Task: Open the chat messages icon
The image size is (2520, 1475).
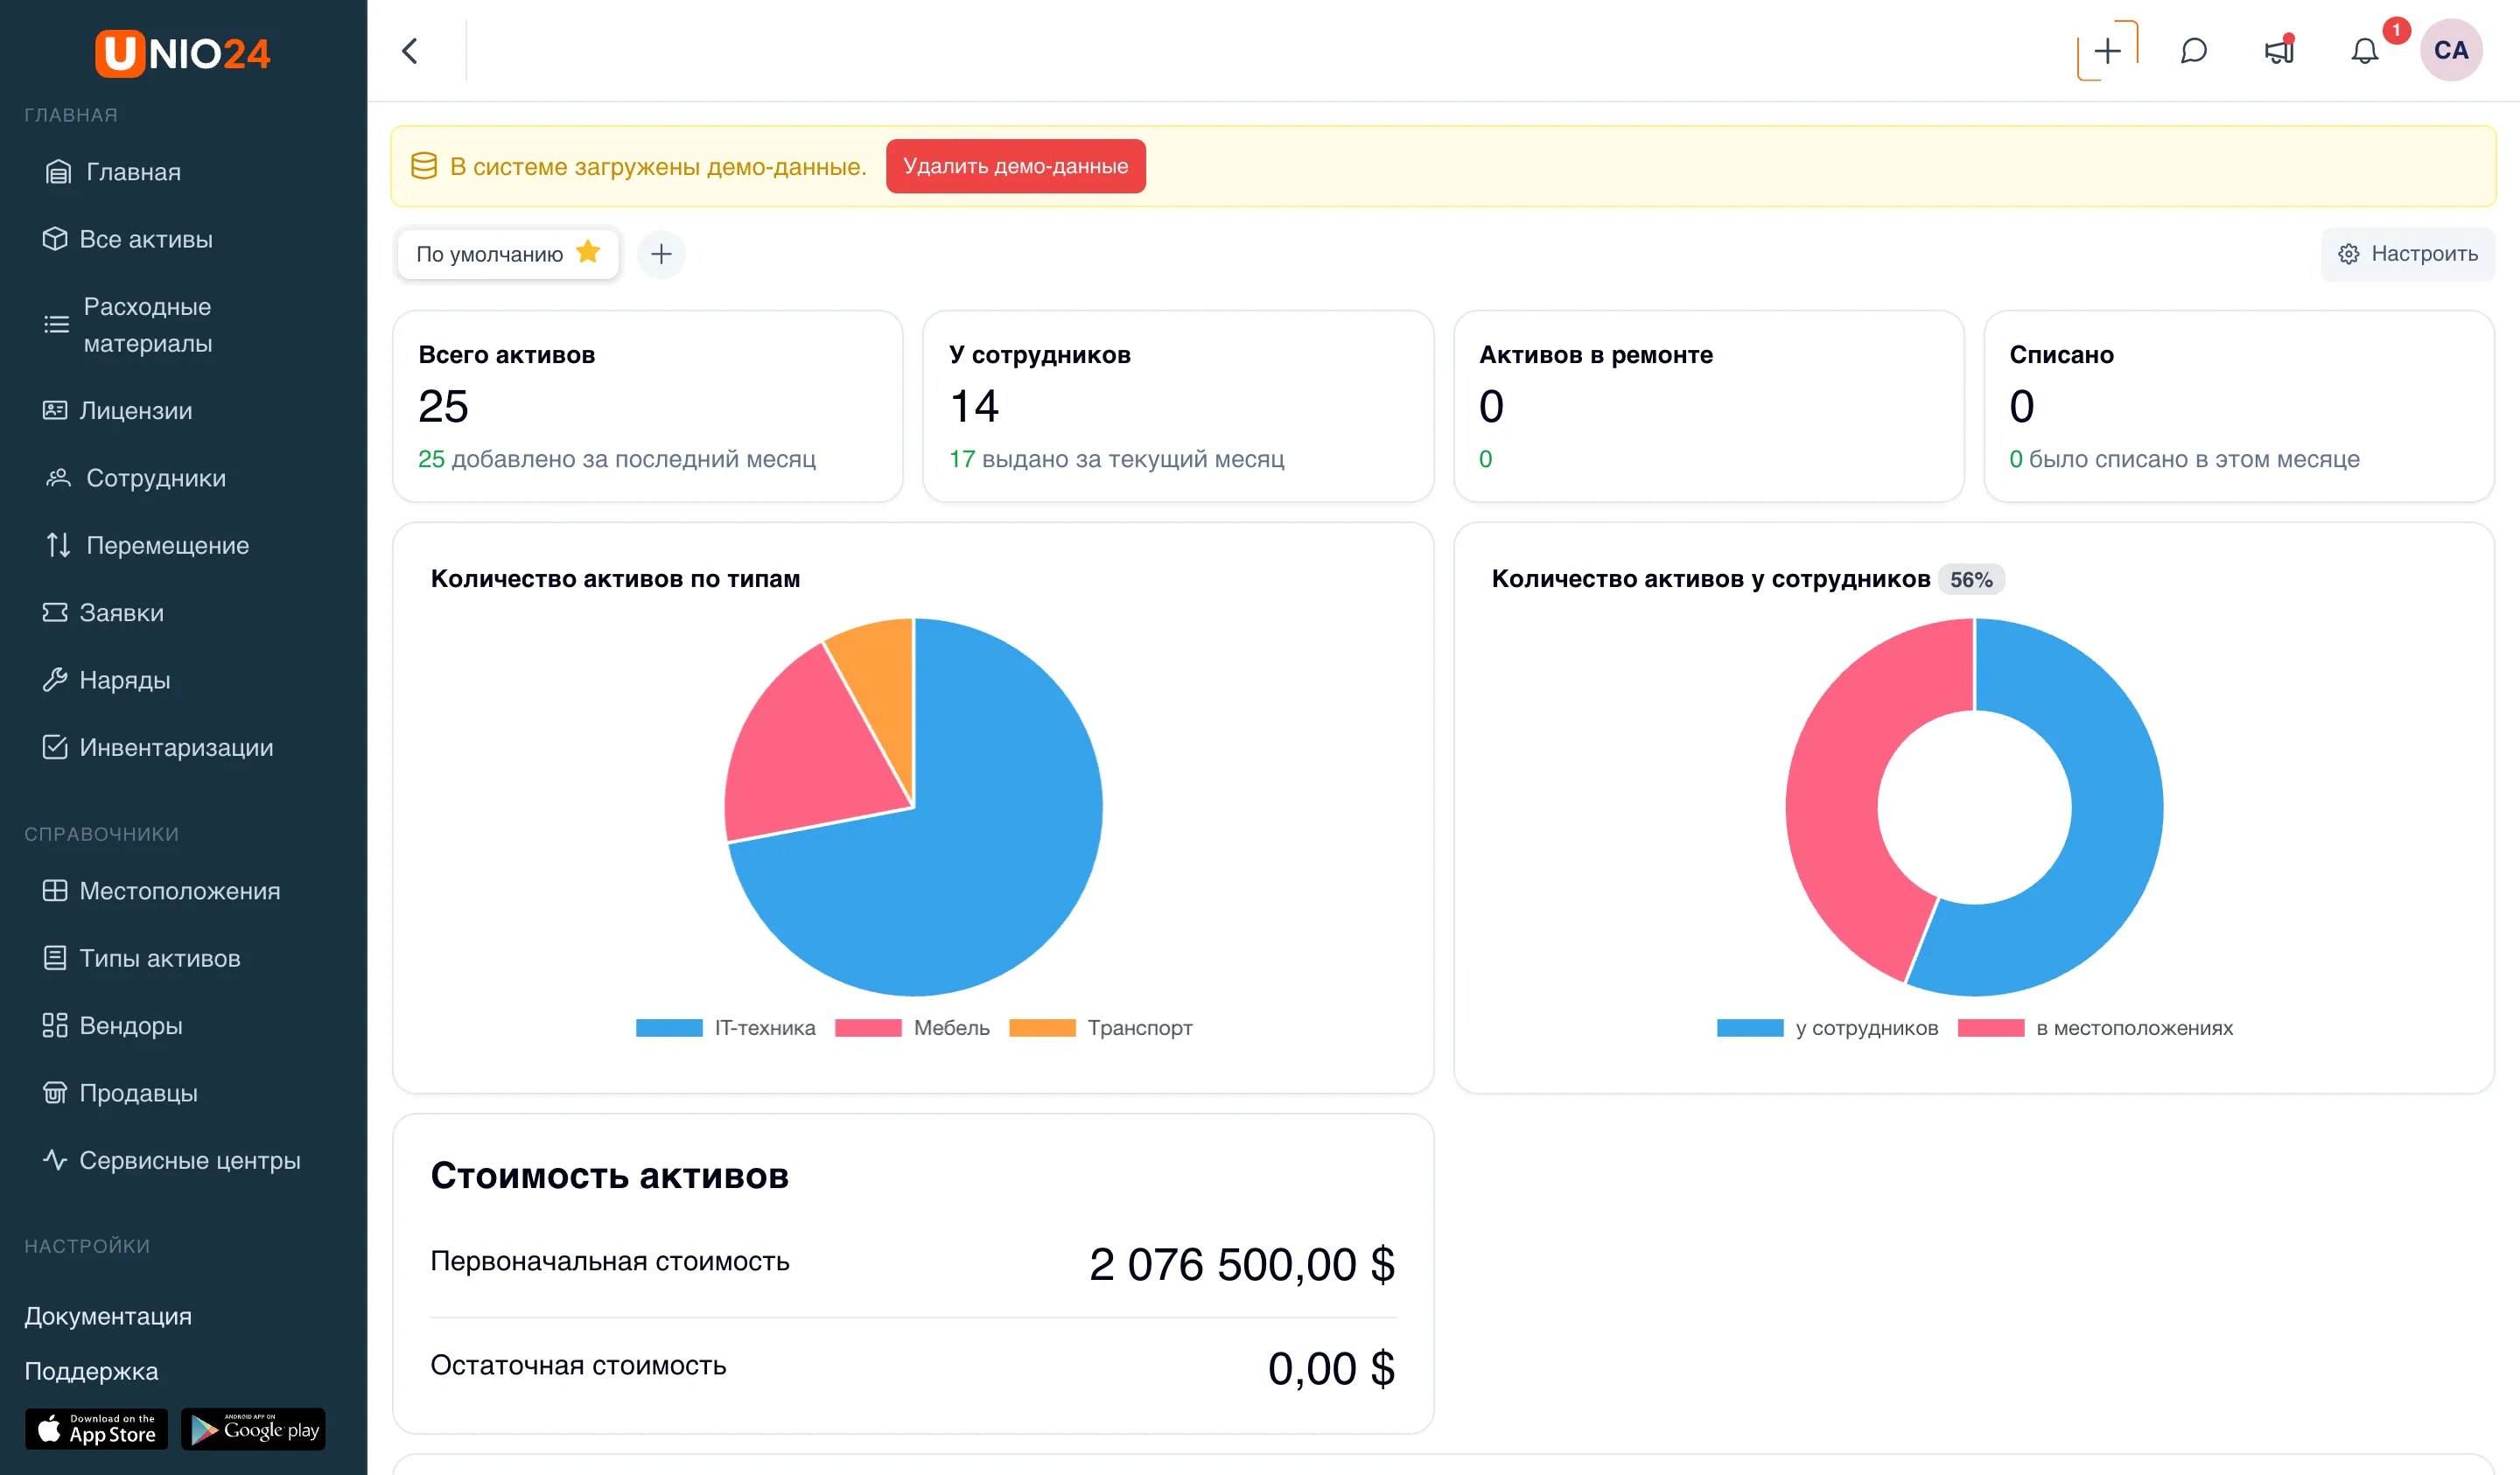Action: pos(2193,51)
